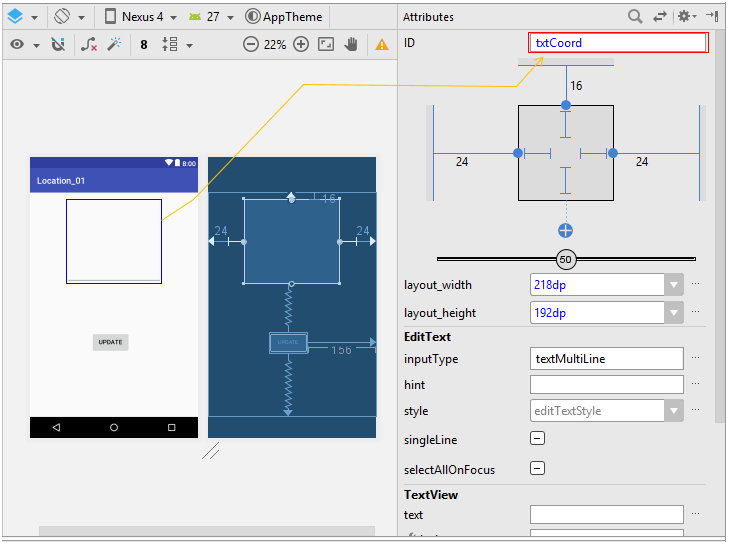Select the pan hand tool
This screenshot has width=729, height=544.
(x=351, y=45)
